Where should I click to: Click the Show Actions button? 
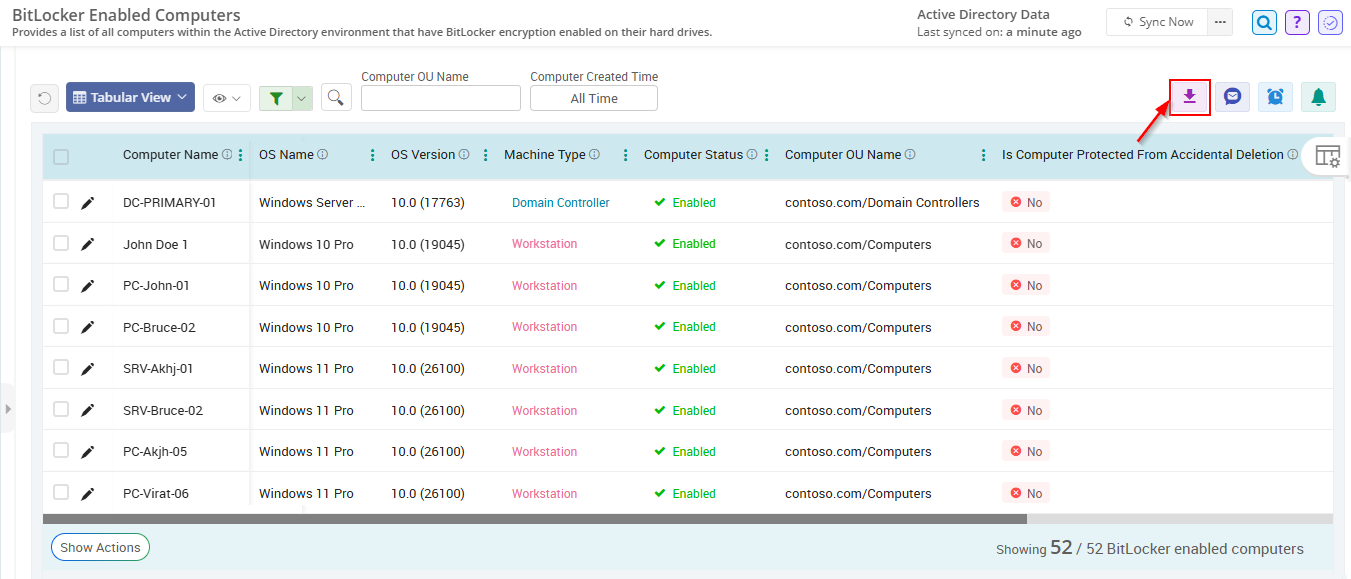99,547
